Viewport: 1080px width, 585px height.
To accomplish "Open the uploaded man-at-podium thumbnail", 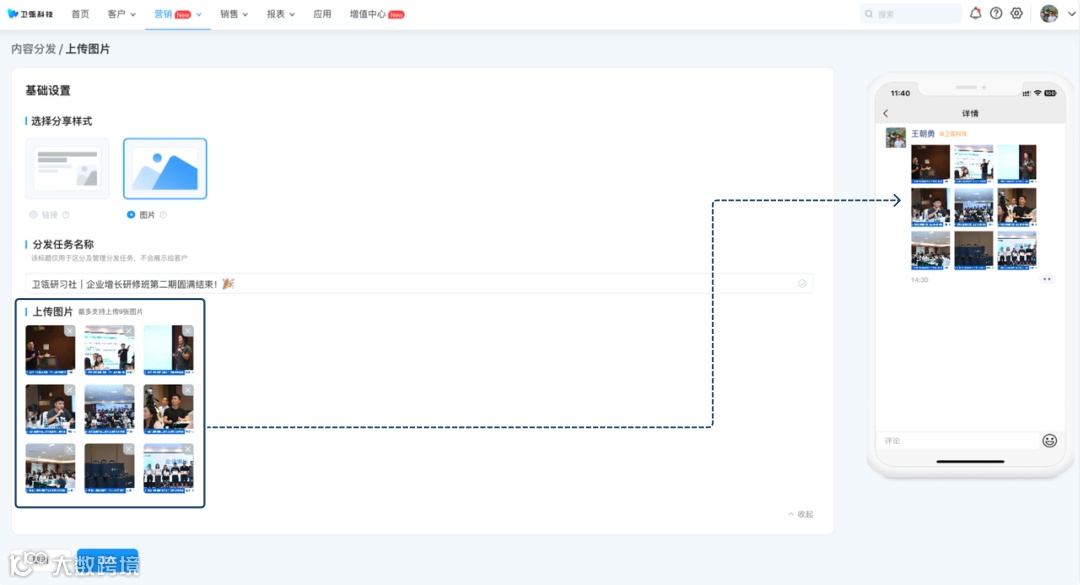I will (50, 350).
